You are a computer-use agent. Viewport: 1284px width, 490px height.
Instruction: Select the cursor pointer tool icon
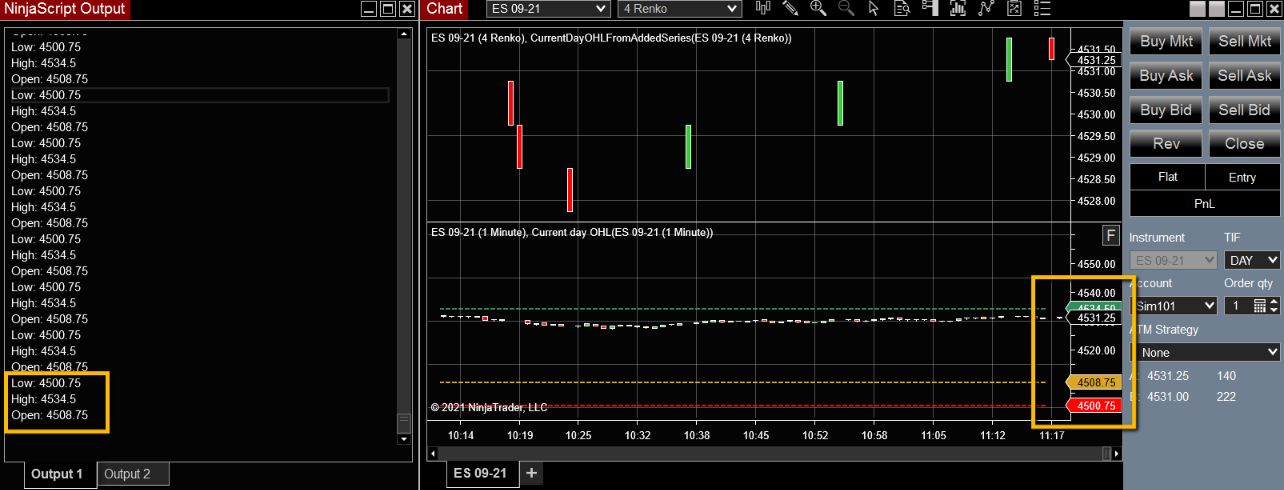click(x=874, y=9)
